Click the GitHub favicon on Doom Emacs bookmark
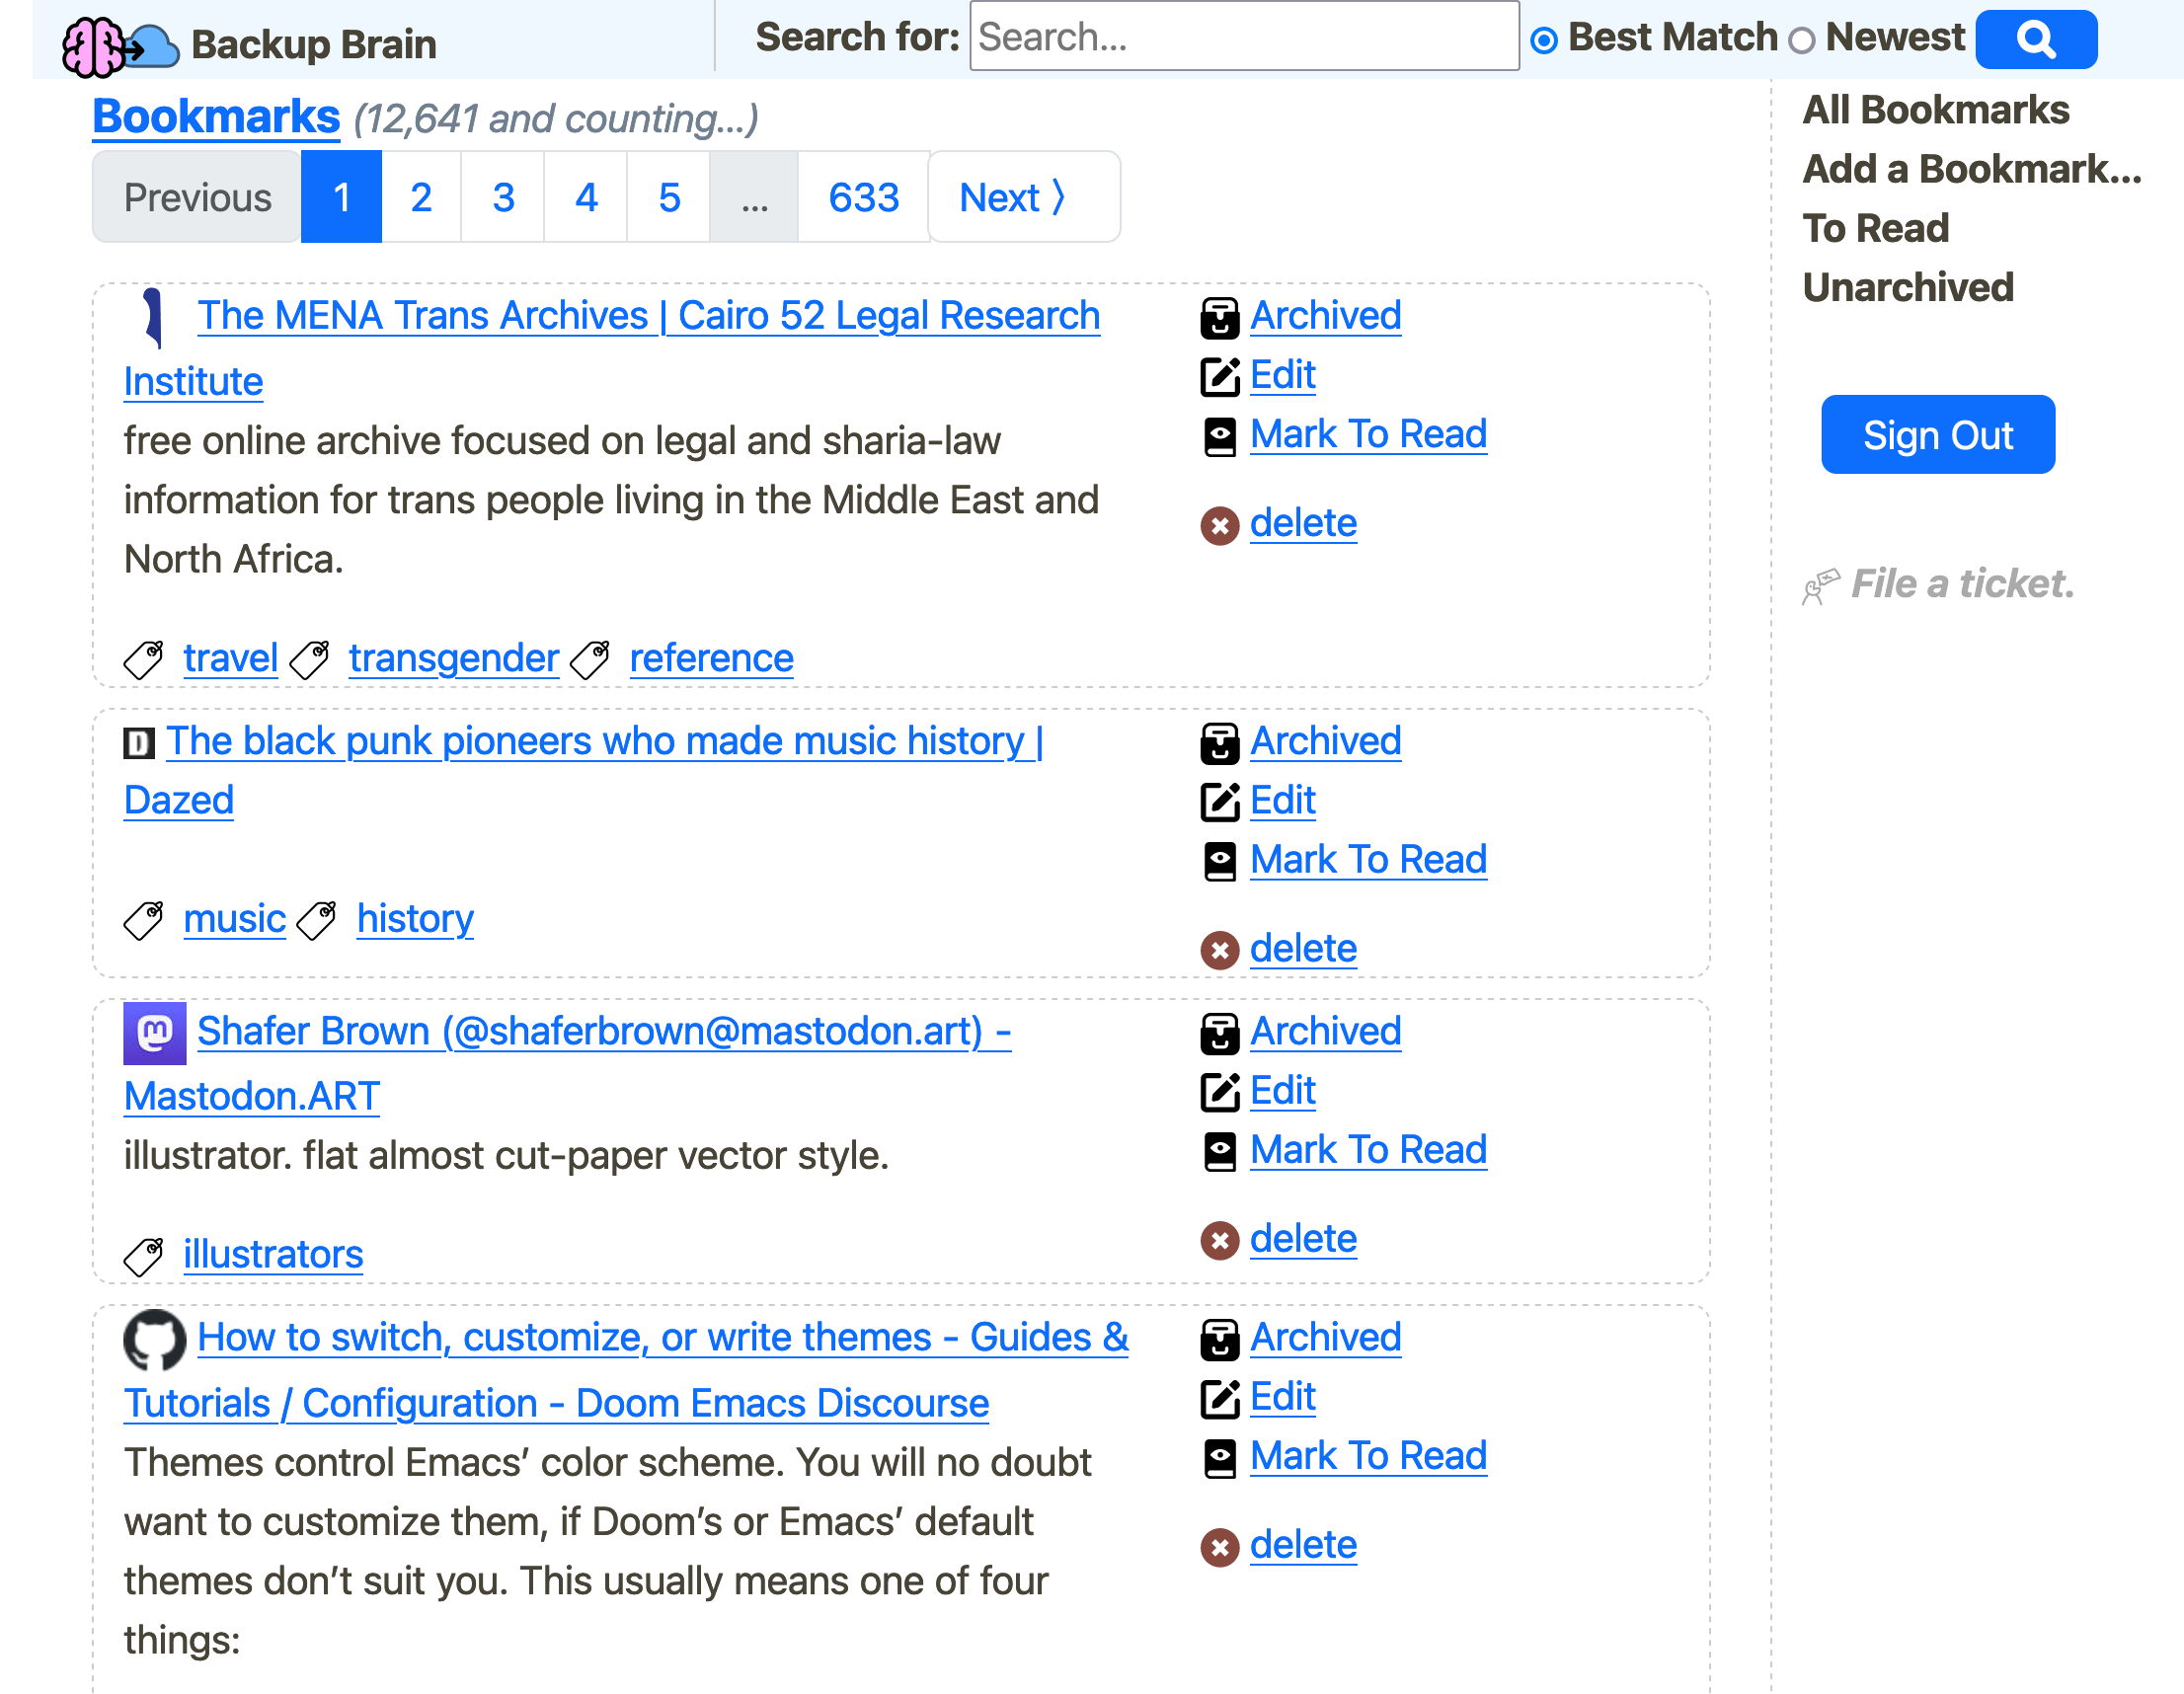 [x=157, y=1338]
